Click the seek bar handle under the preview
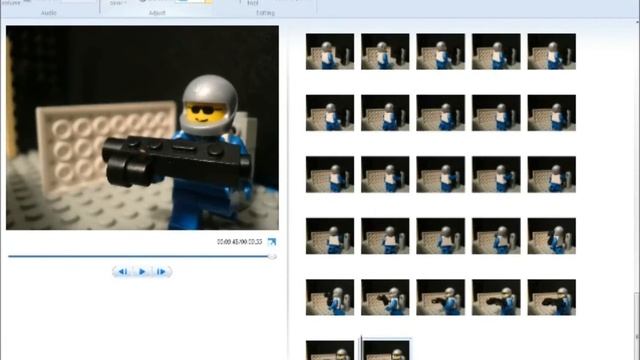 point(272,256)
